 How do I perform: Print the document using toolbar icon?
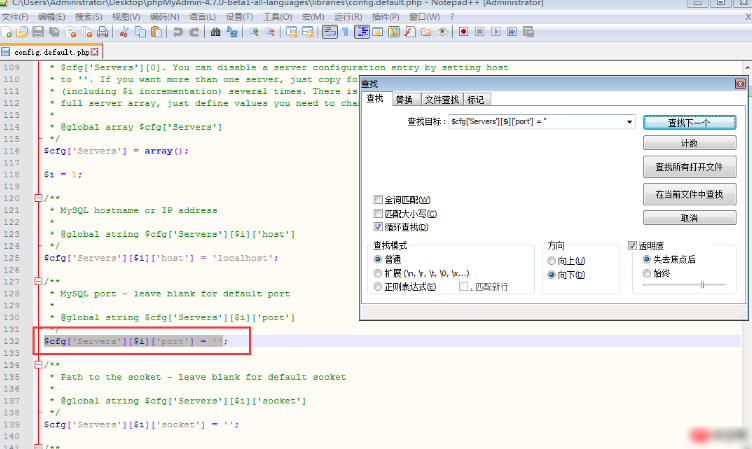(103, 32)
